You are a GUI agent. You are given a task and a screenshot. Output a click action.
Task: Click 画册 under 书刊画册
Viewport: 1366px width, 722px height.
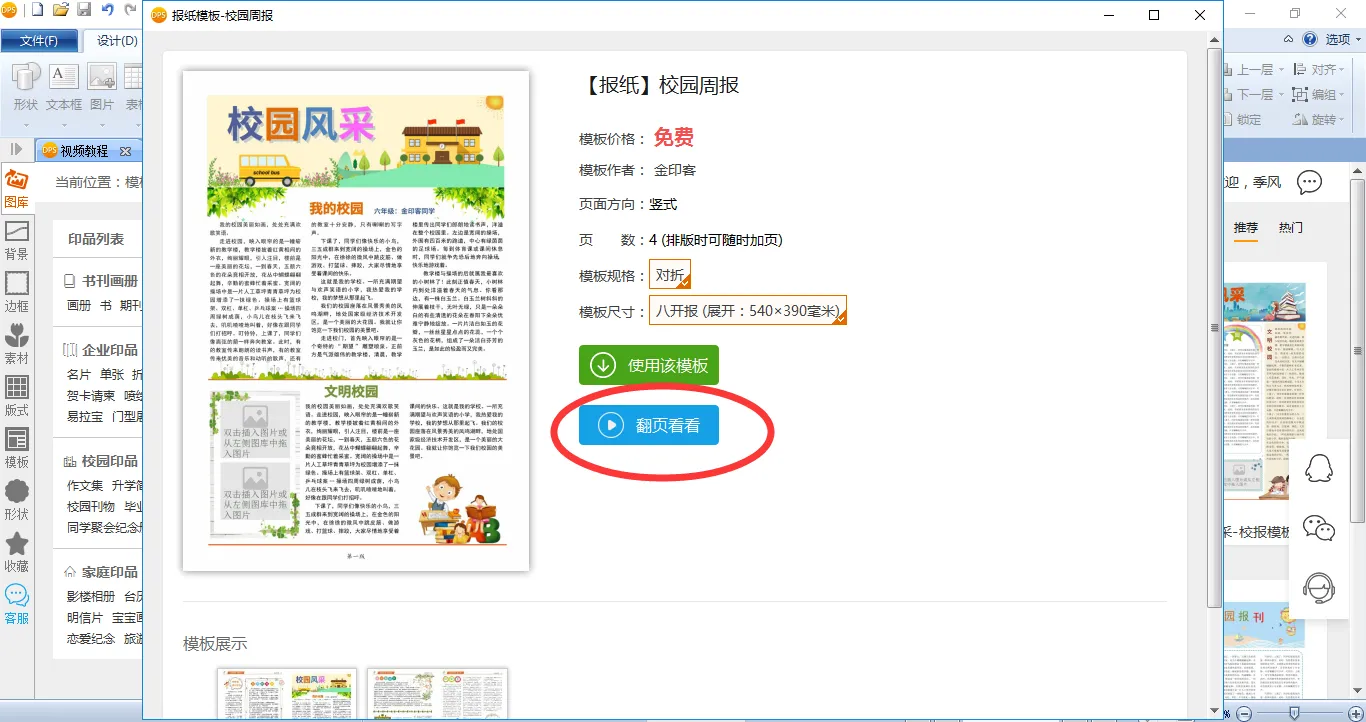[79, 305]
